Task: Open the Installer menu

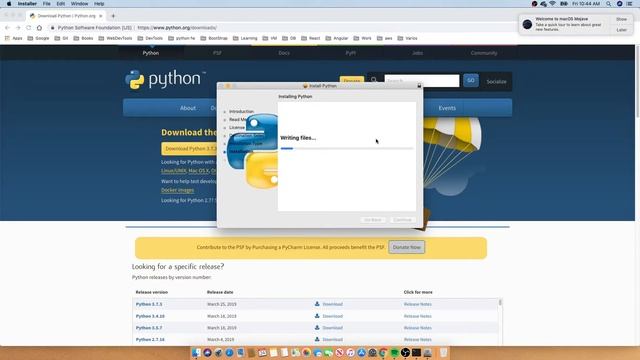Action: (x=27, y=4)
